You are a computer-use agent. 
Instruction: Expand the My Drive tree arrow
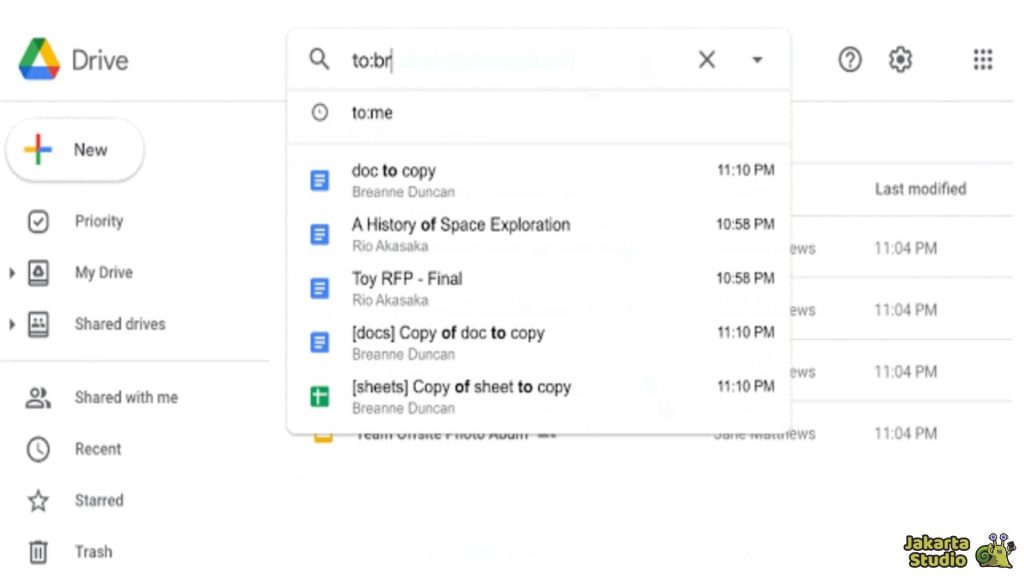click(x=12, y=272)
